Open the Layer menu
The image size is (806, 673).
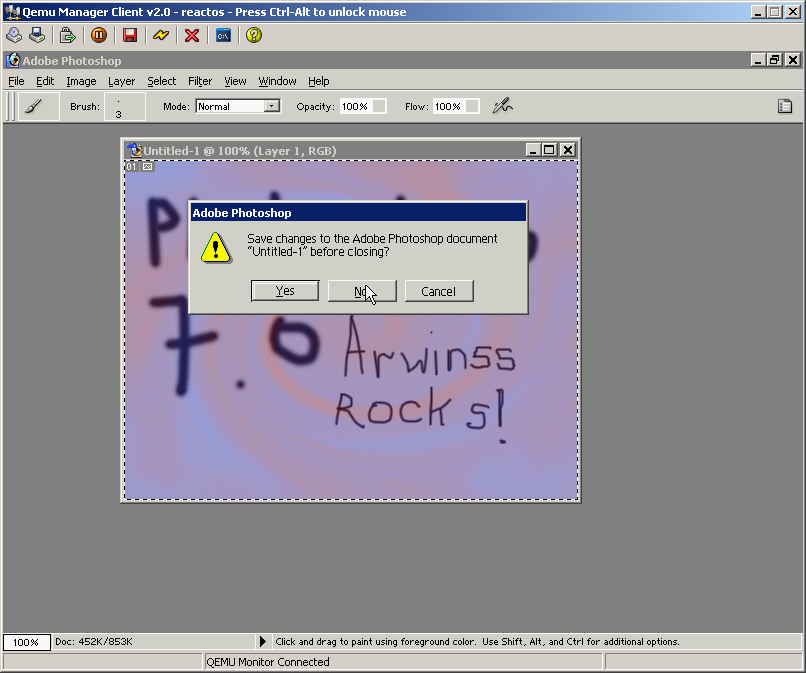click(x=121, y=81)
